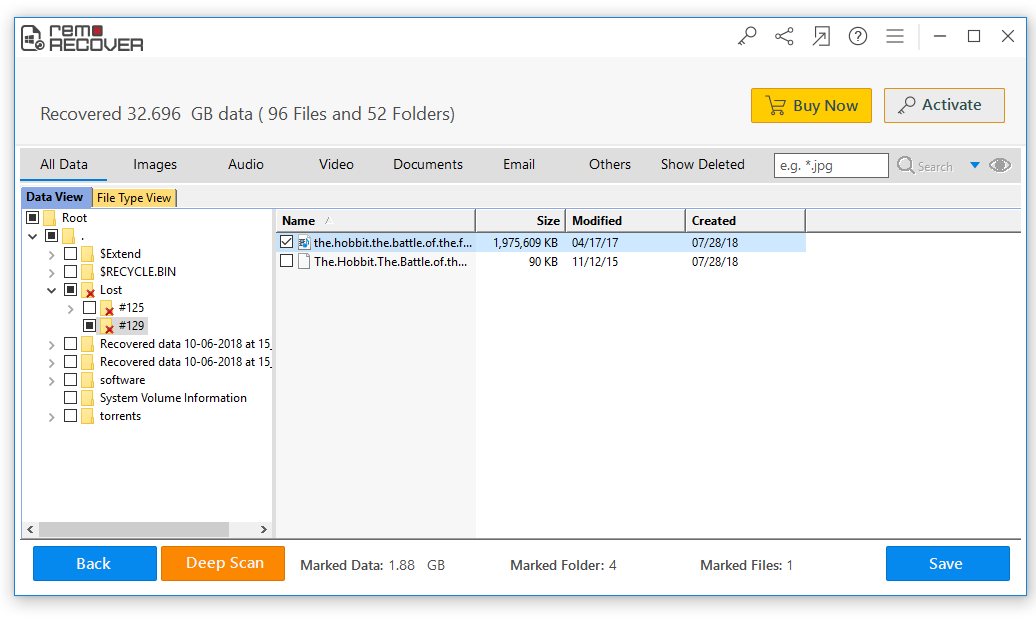The height and width of the screenshot is (620, 1036).
Task: Switch to the All Data tab
Action: click(63, 165)
